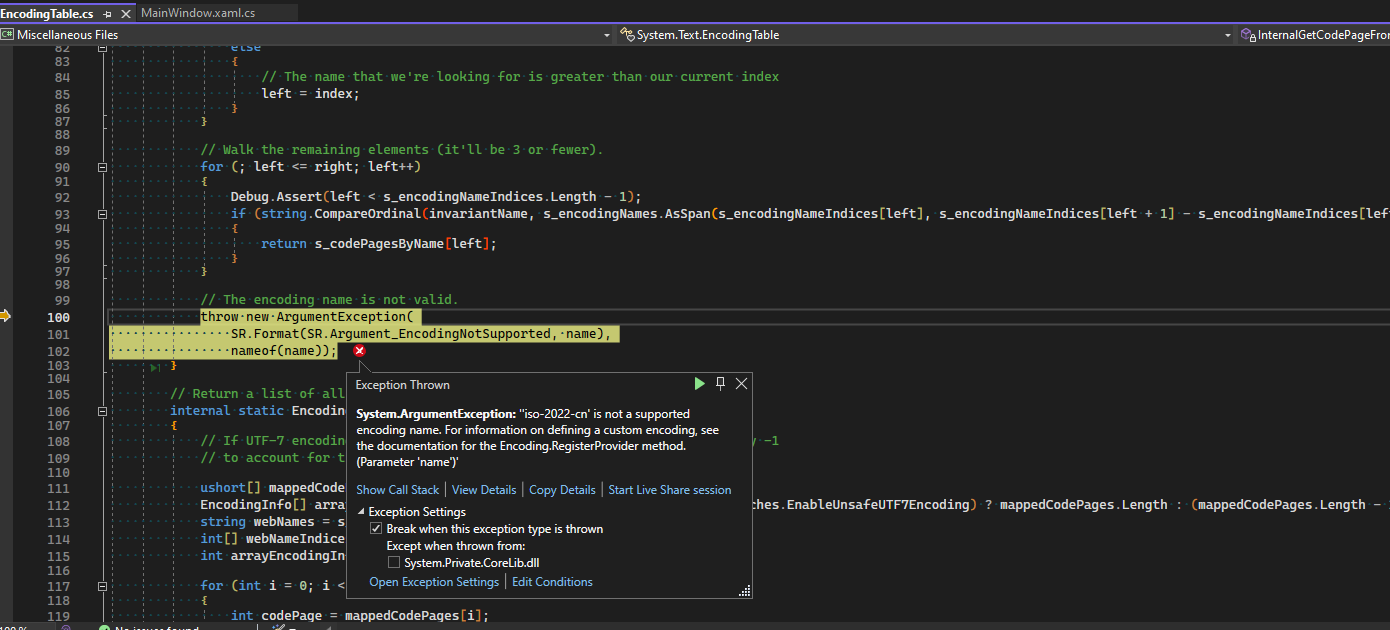Viewport: 1390px width, 630px height.
Task: Click the for loop header on line 90
Action: click(310, 167)
